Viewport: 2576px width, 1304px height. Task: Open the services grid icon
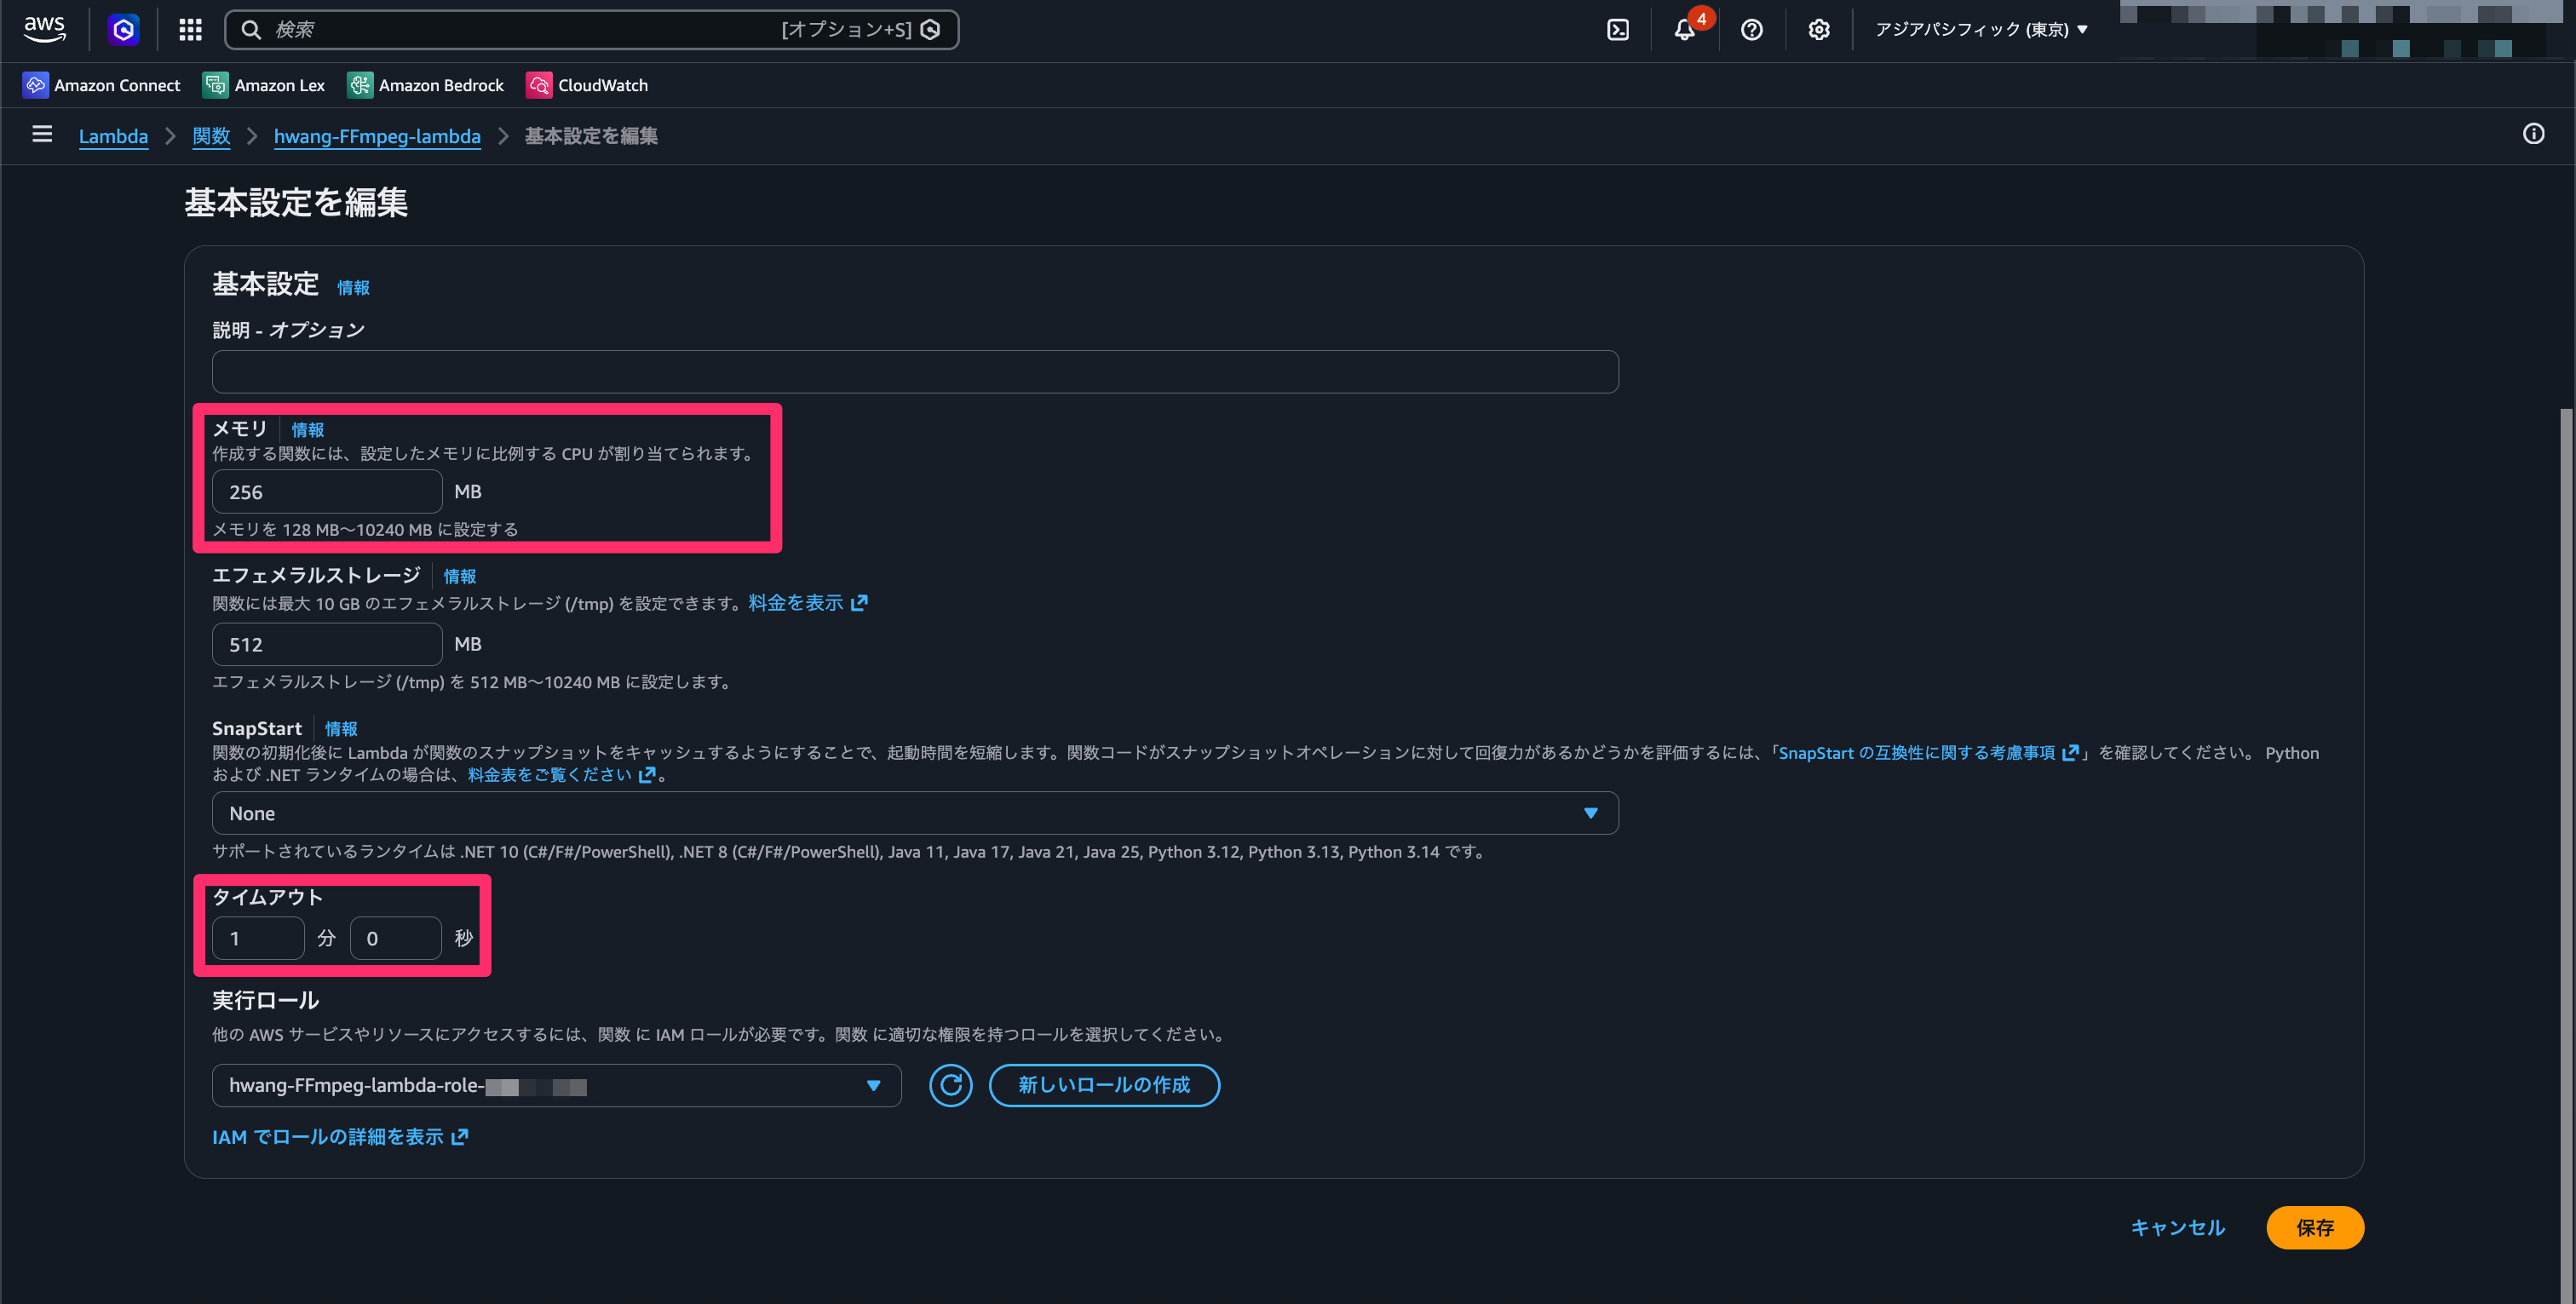click(x=190, y=29)
